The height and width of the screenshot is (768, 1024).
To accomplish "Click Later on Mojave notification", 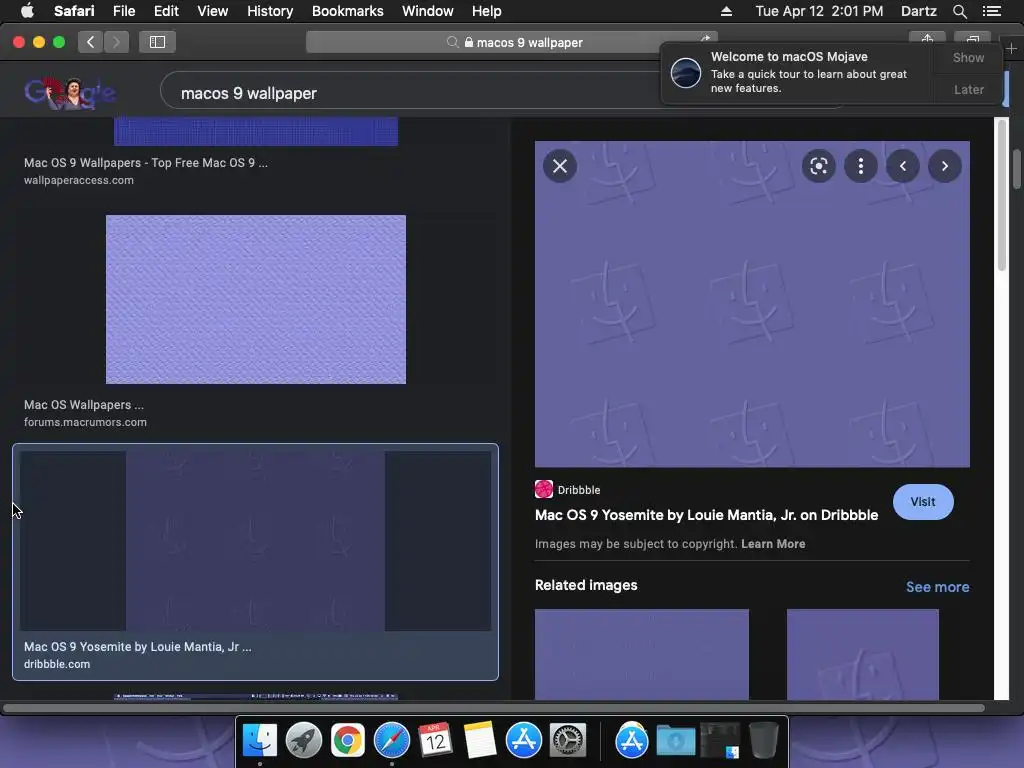I will [x=968, y=89].
